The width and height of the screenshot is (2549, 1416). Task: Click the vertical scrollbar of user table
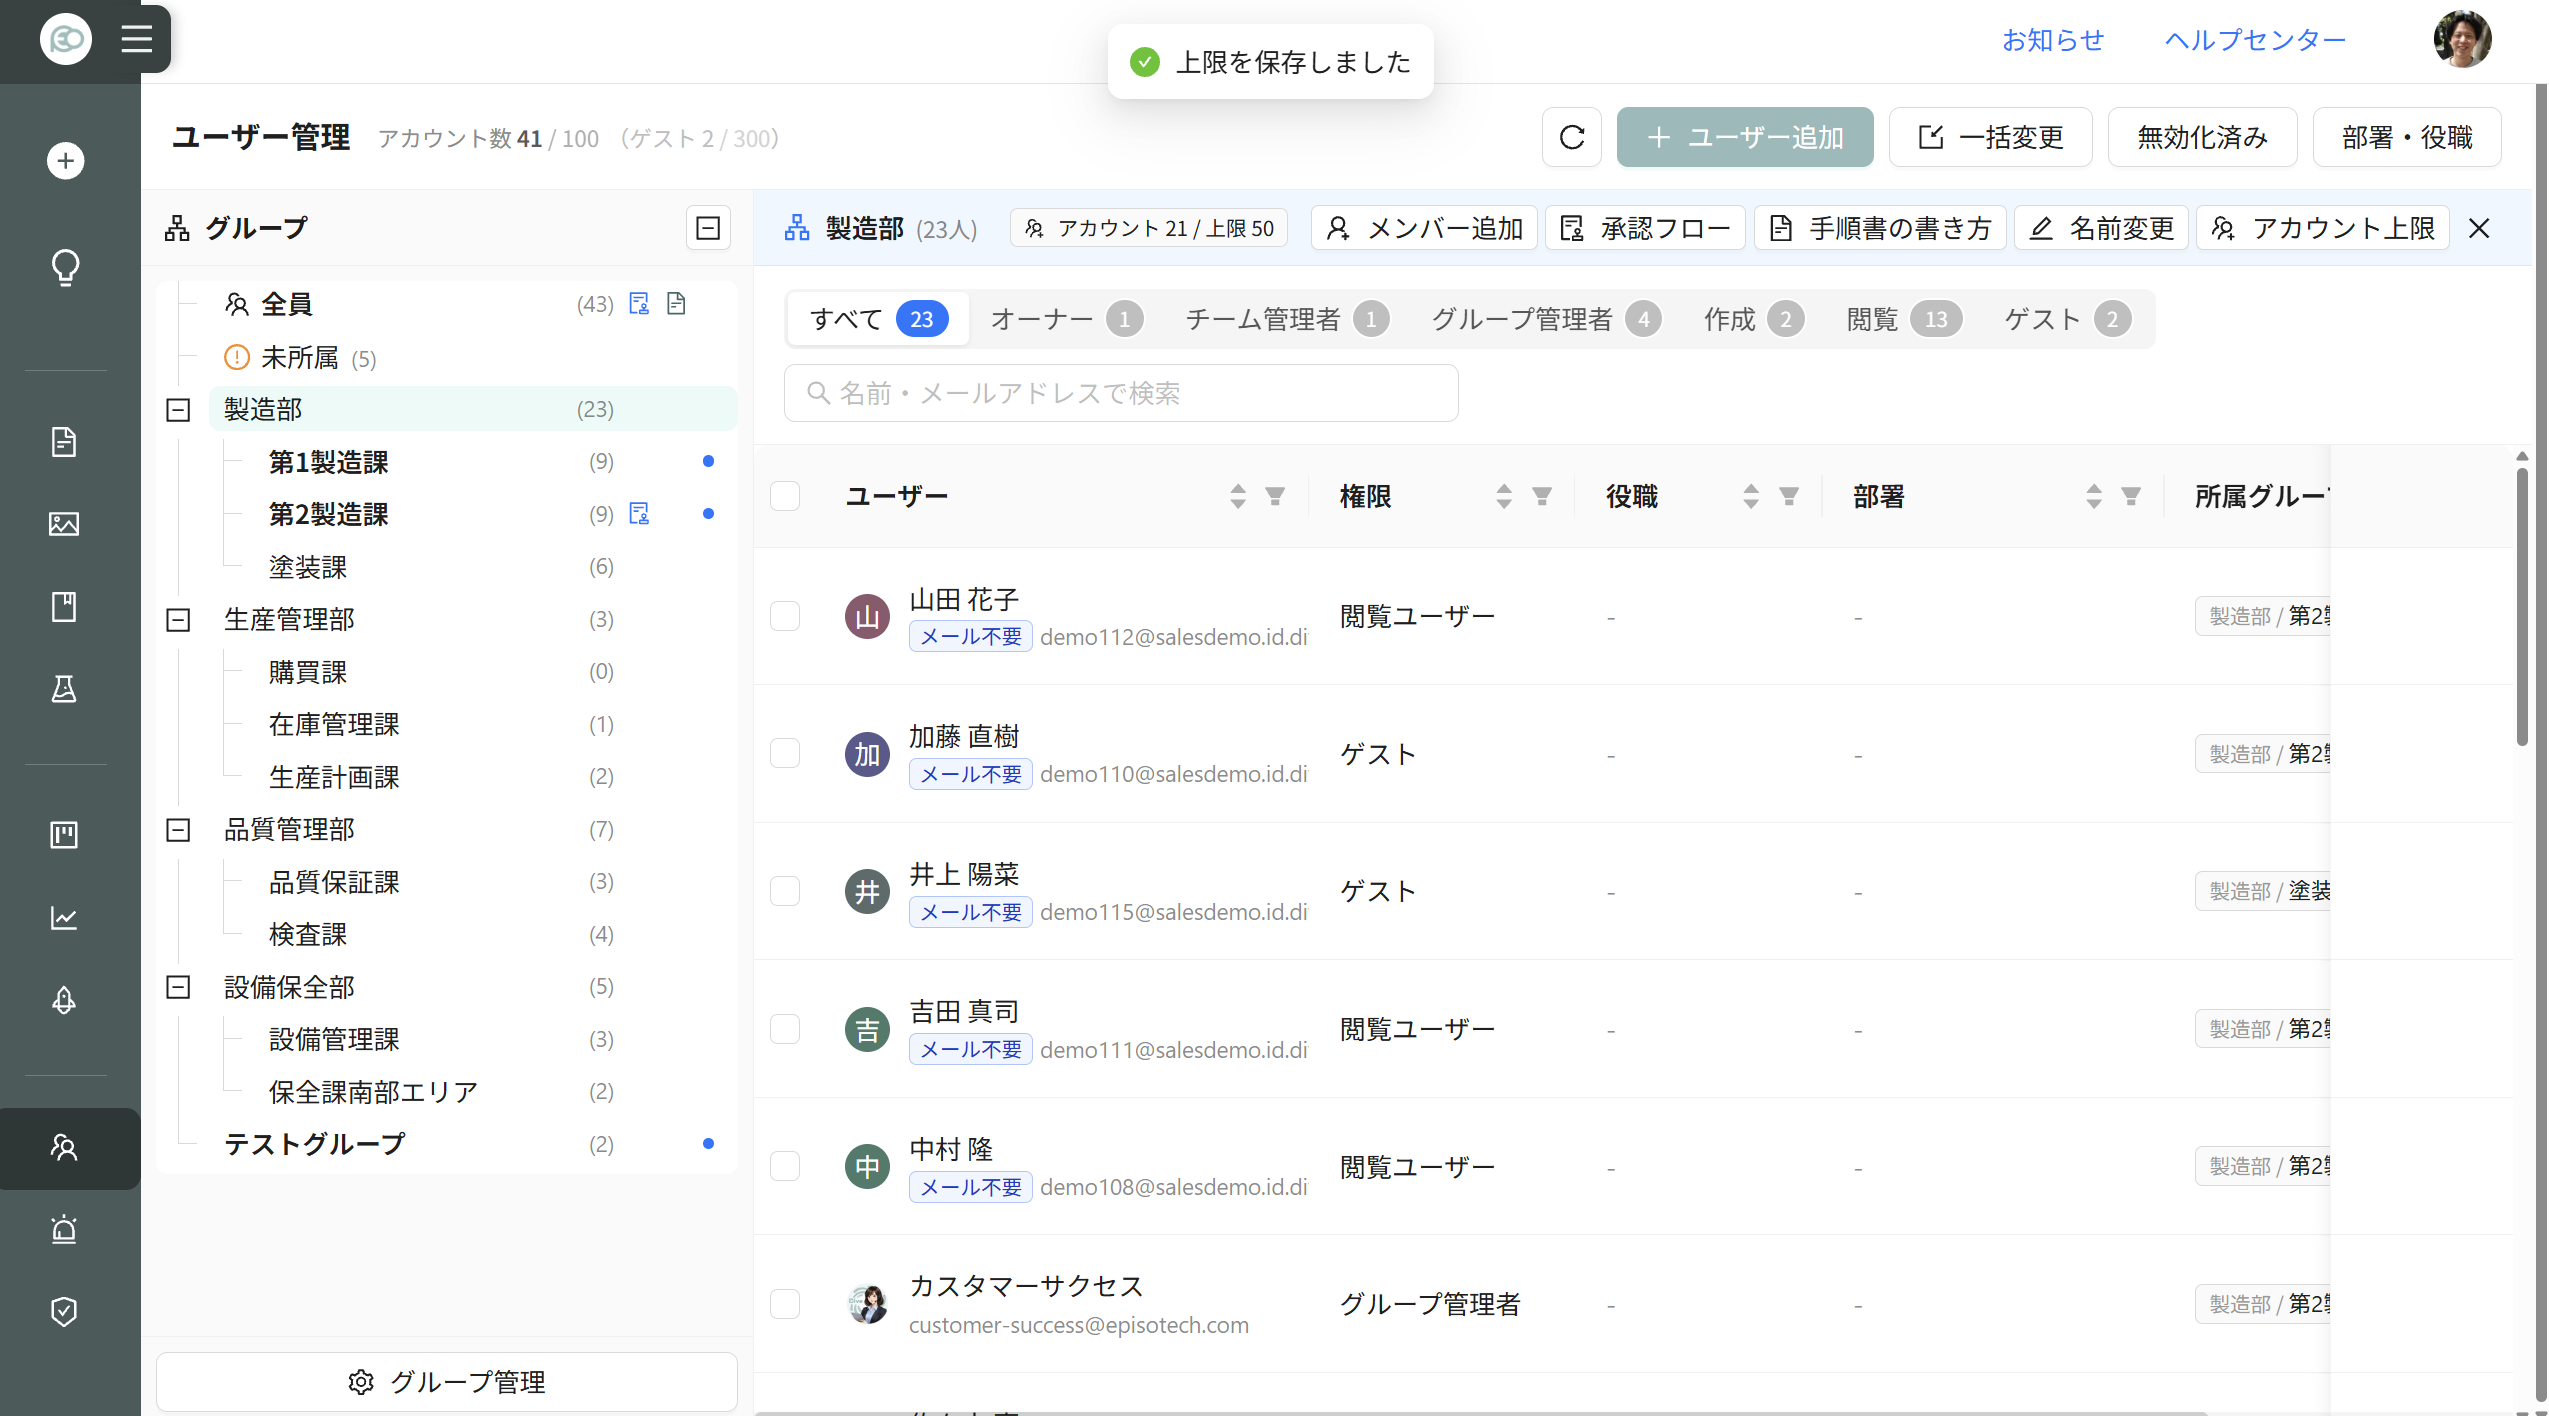tap(2522, 605)
